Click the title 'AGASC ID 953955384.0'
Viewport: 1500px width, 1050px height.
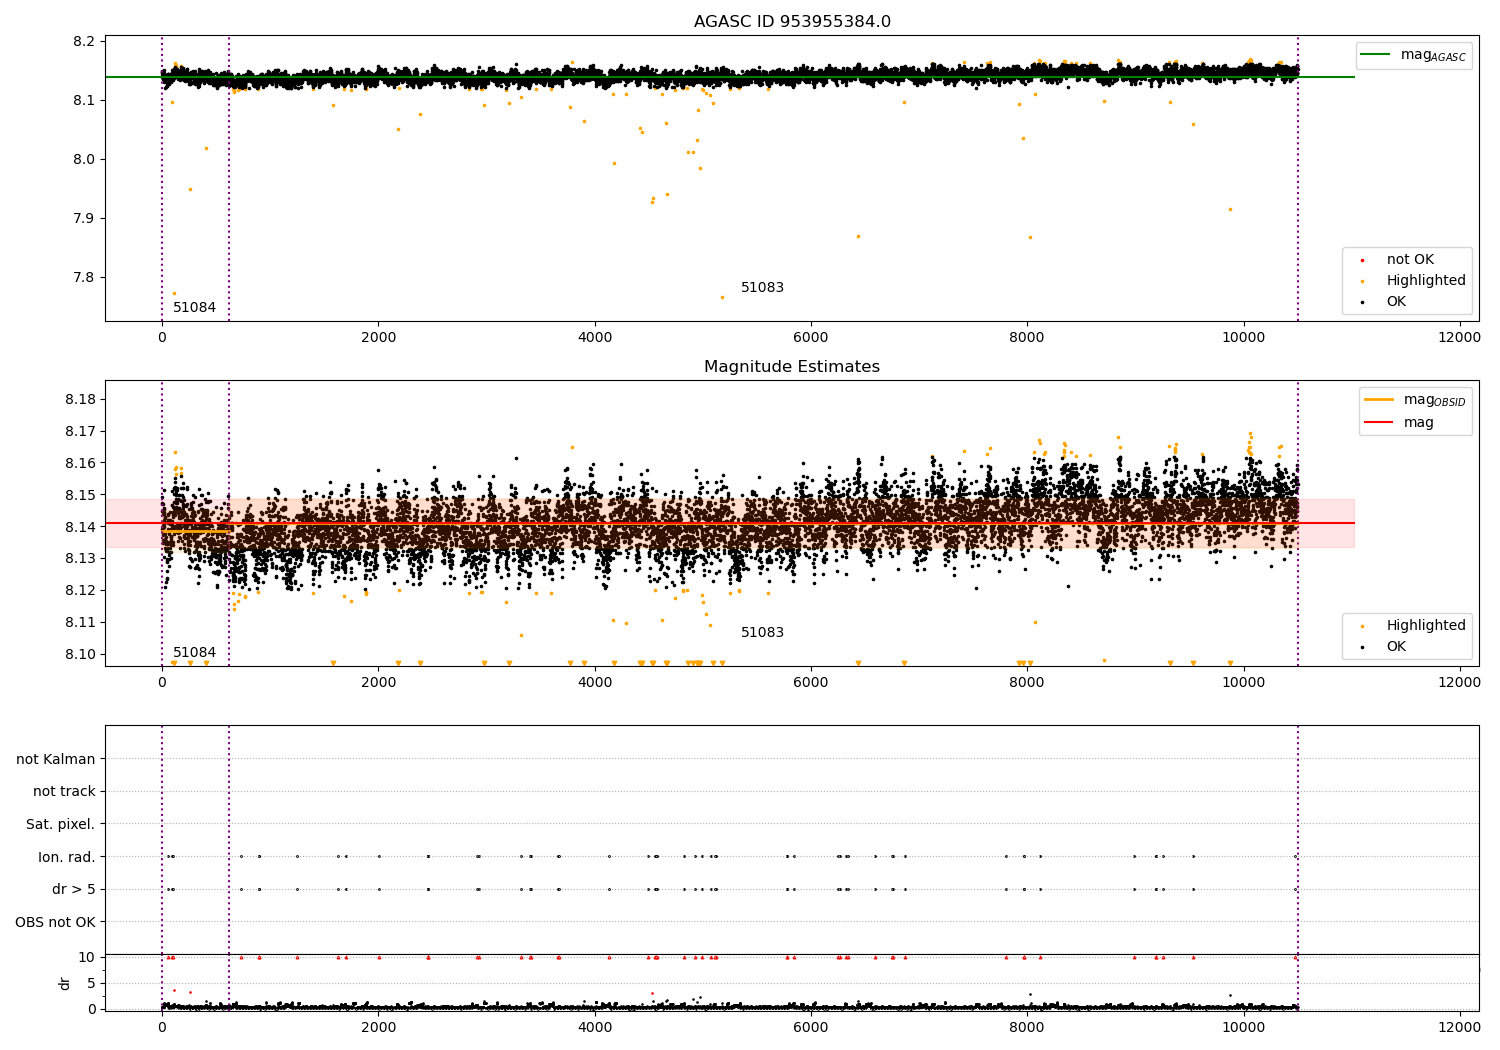[x=792, y=22]
